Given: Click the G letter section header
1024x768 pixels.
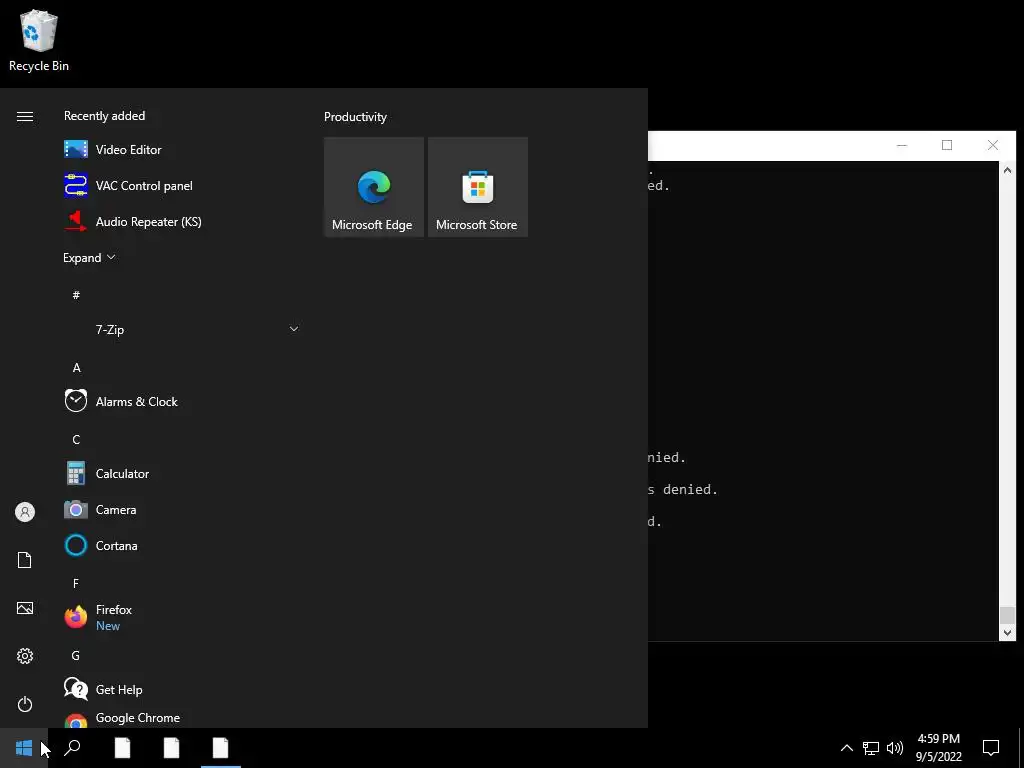Looking at the screenshot, I should click(76, 655).
